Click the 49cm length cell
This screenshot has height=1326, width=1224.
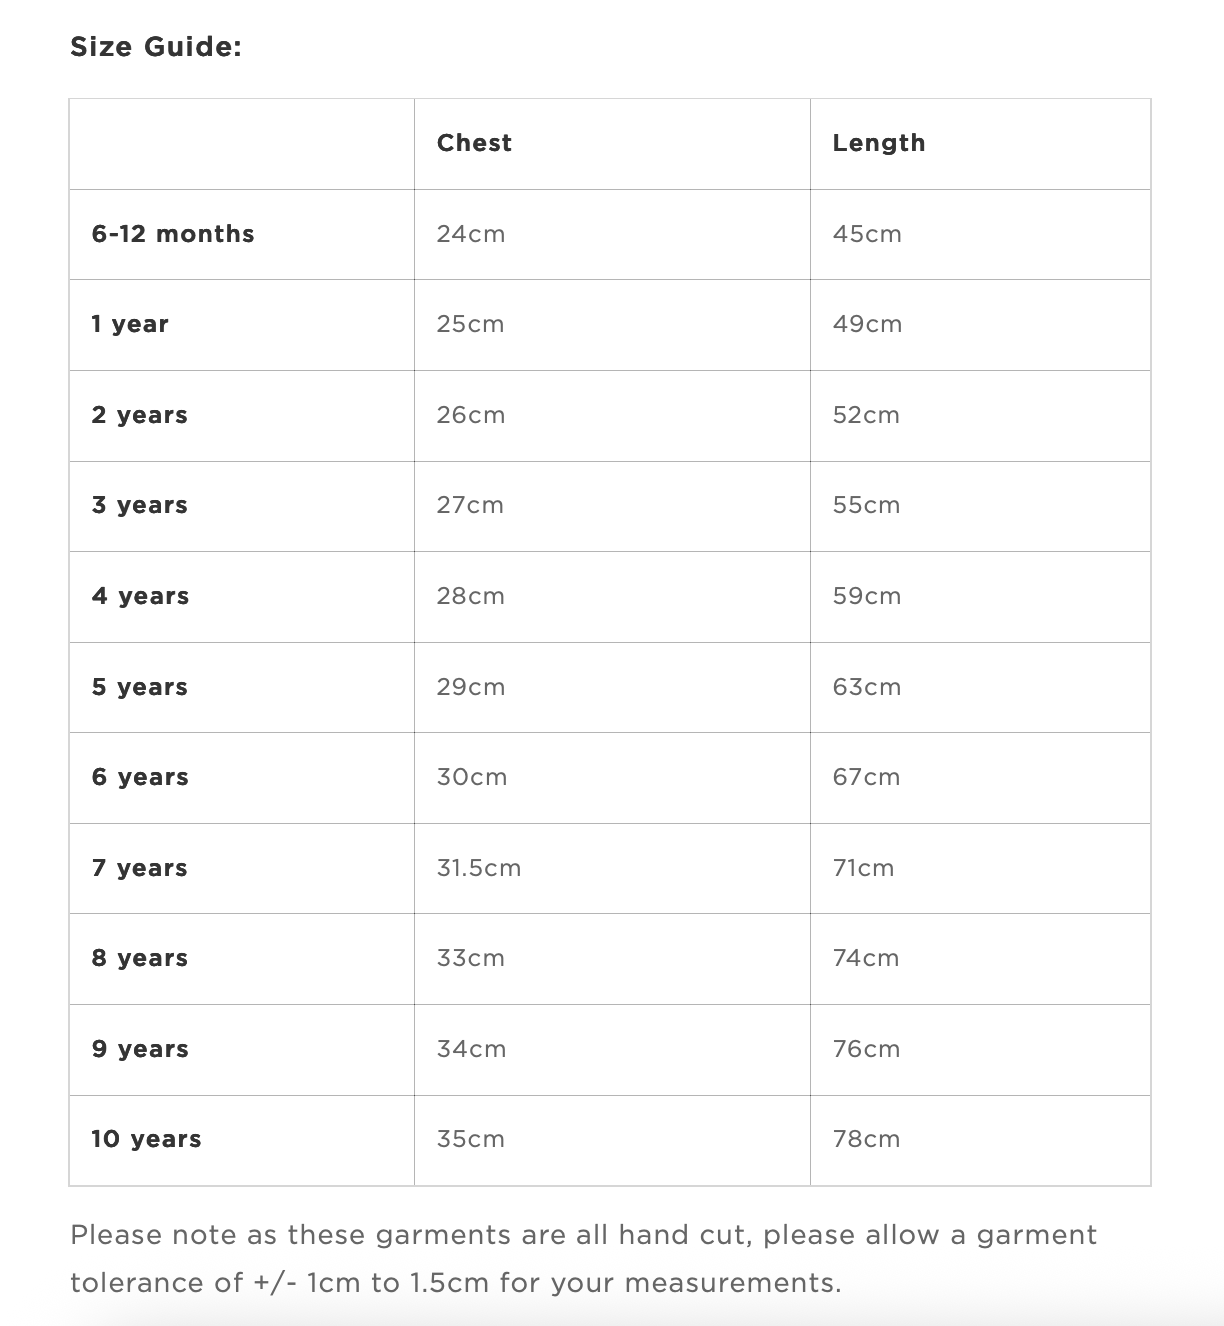click(867, 324)
